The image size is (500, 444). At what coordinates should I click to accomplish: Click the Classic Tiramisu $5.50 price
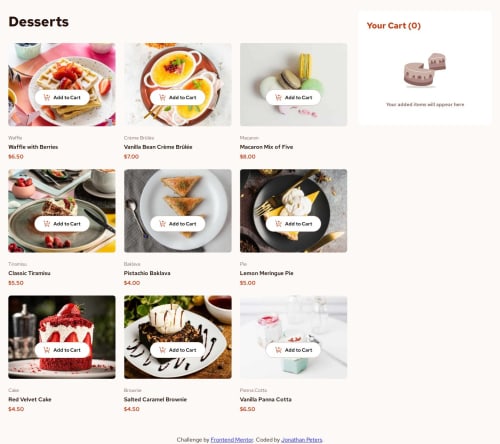pos(16,283)
